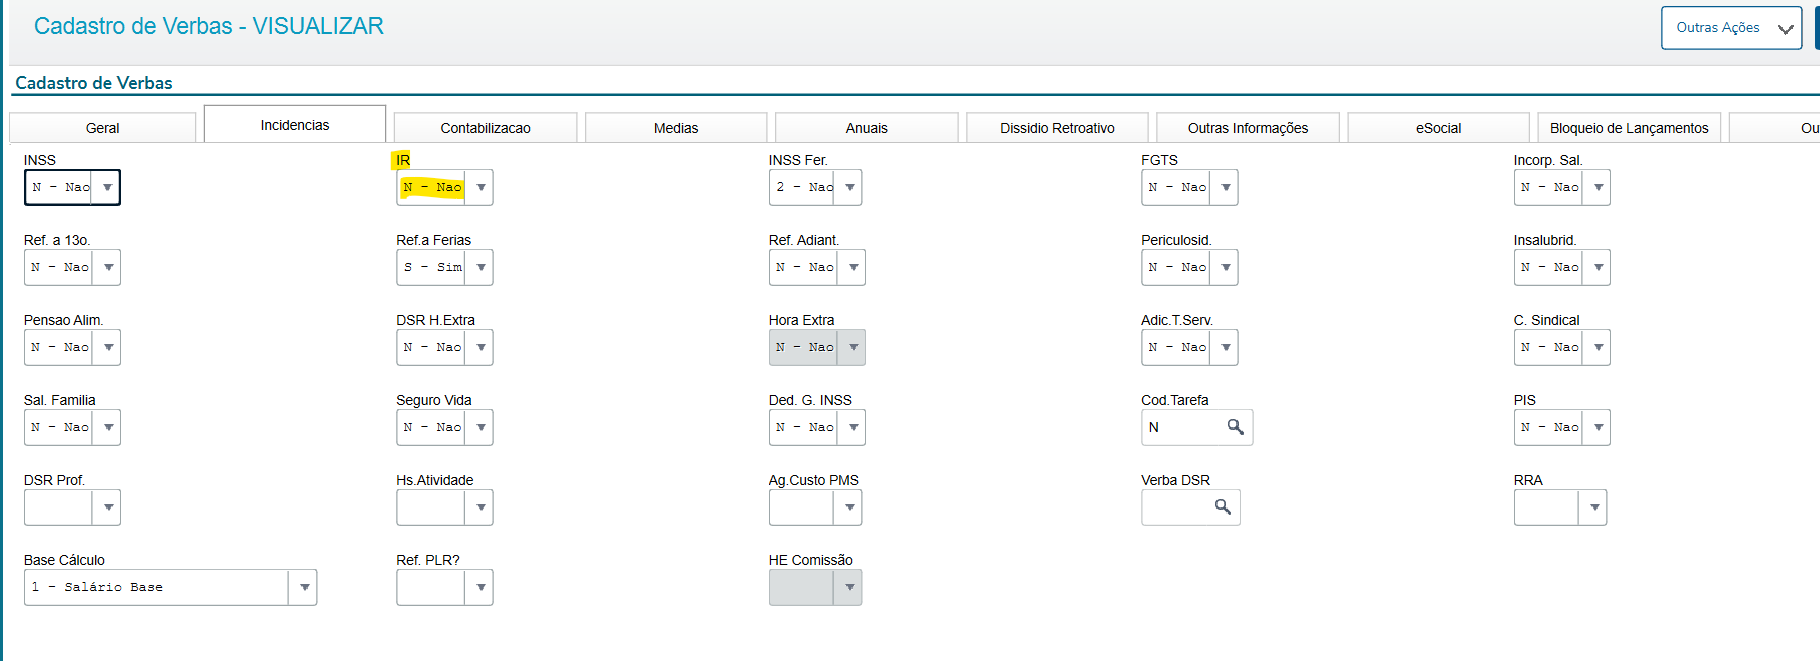Expand the Ref.a Ferias dropdown

tap(481, 267)
